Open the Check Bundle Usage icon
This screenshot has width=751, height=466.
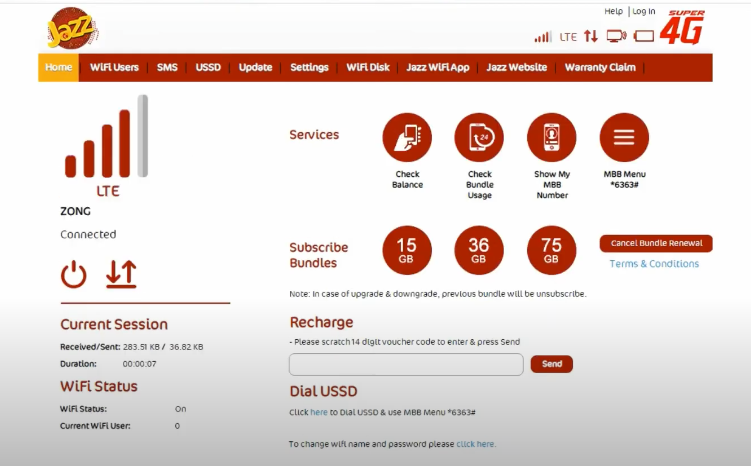click(479, 138)
